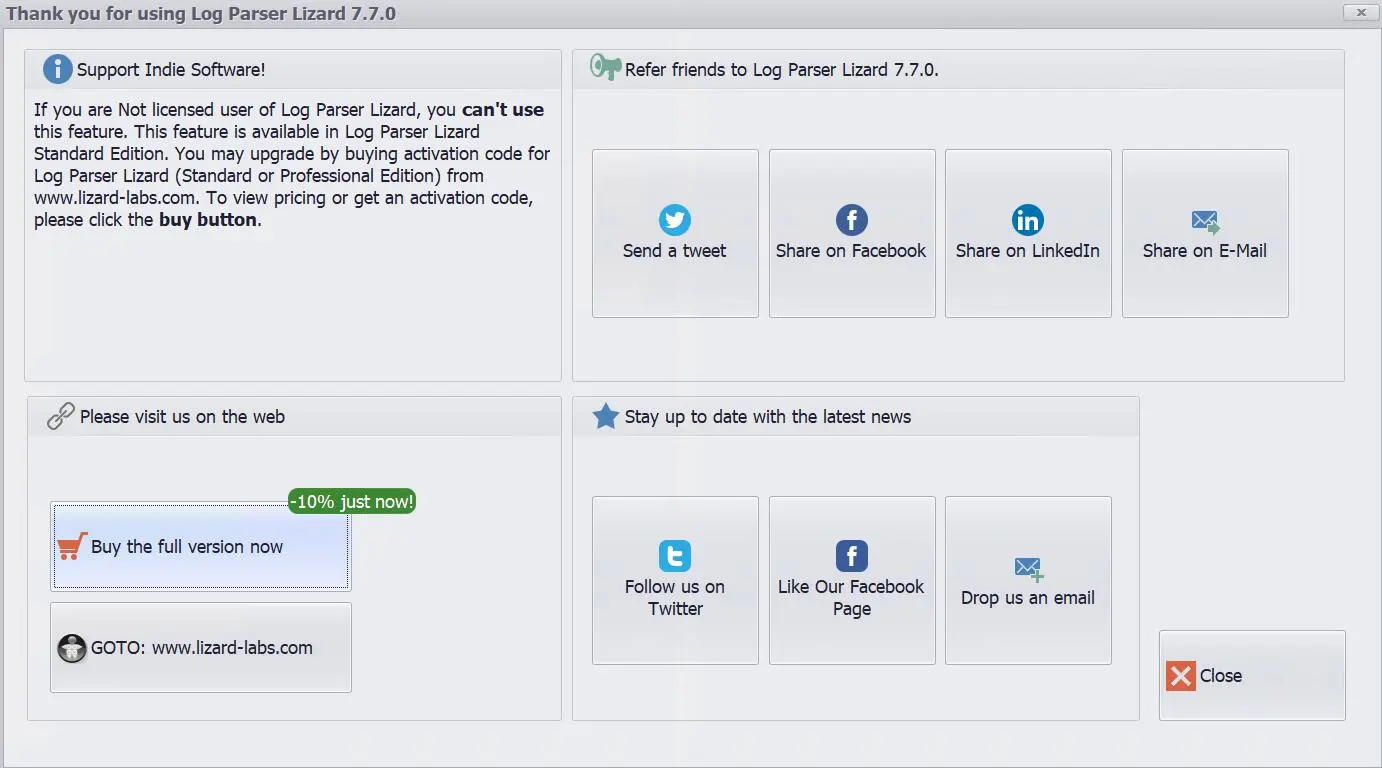Click the Thank you for using window title
This screenshot has width=1382, height=768.
(201, 14)
